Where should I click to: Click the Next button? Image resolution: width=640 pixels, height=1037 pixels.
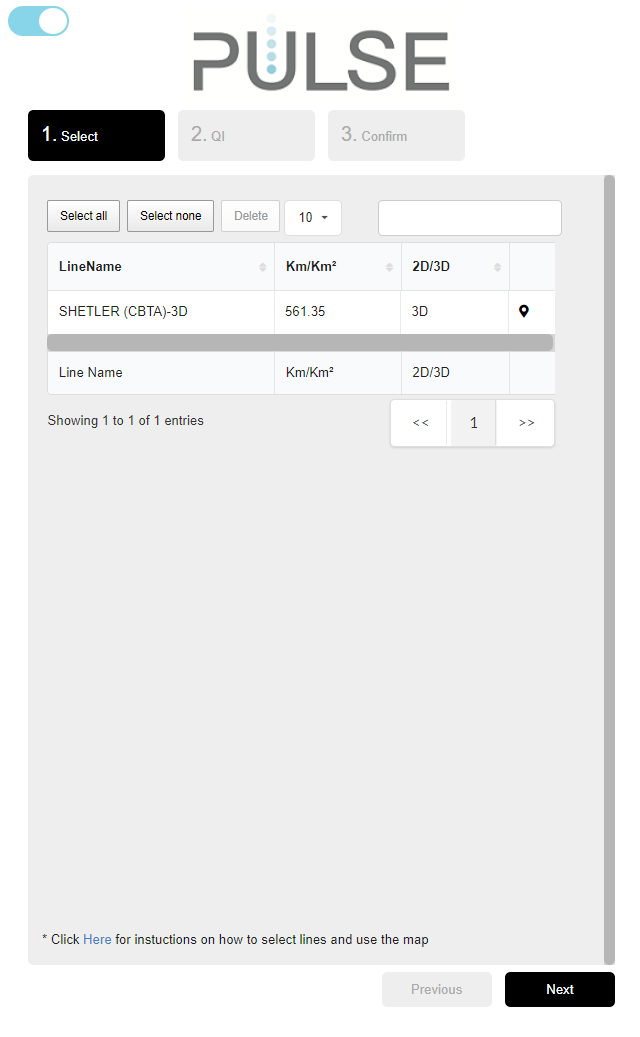(559, 989)
